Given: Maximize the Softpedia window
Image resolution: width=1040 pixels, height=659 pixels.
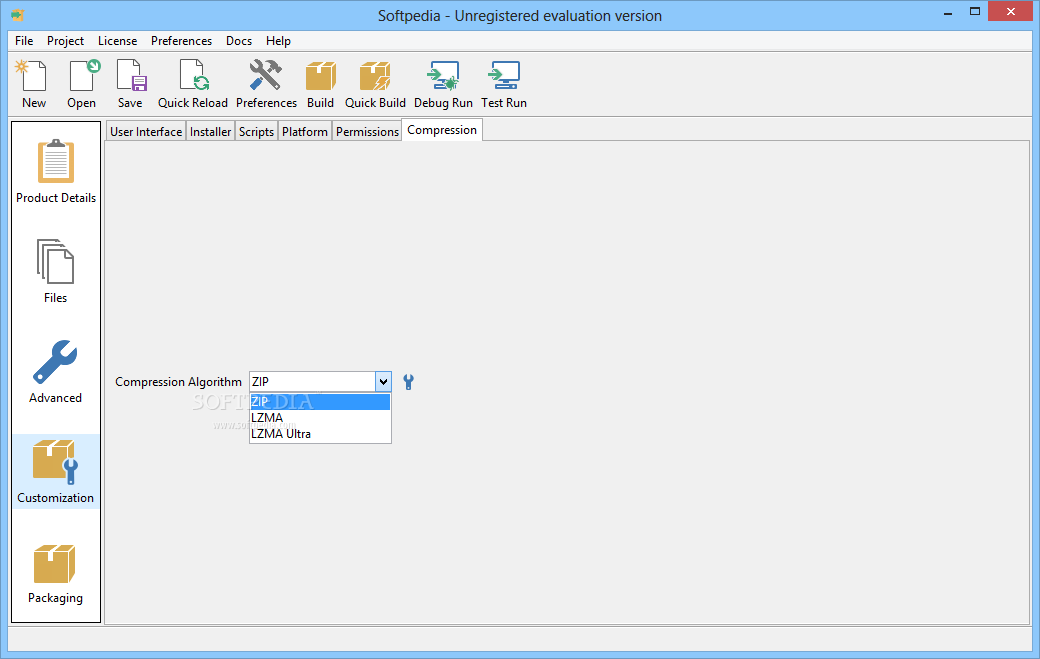Looking at the screenshot, I should [x=975, y=12].
